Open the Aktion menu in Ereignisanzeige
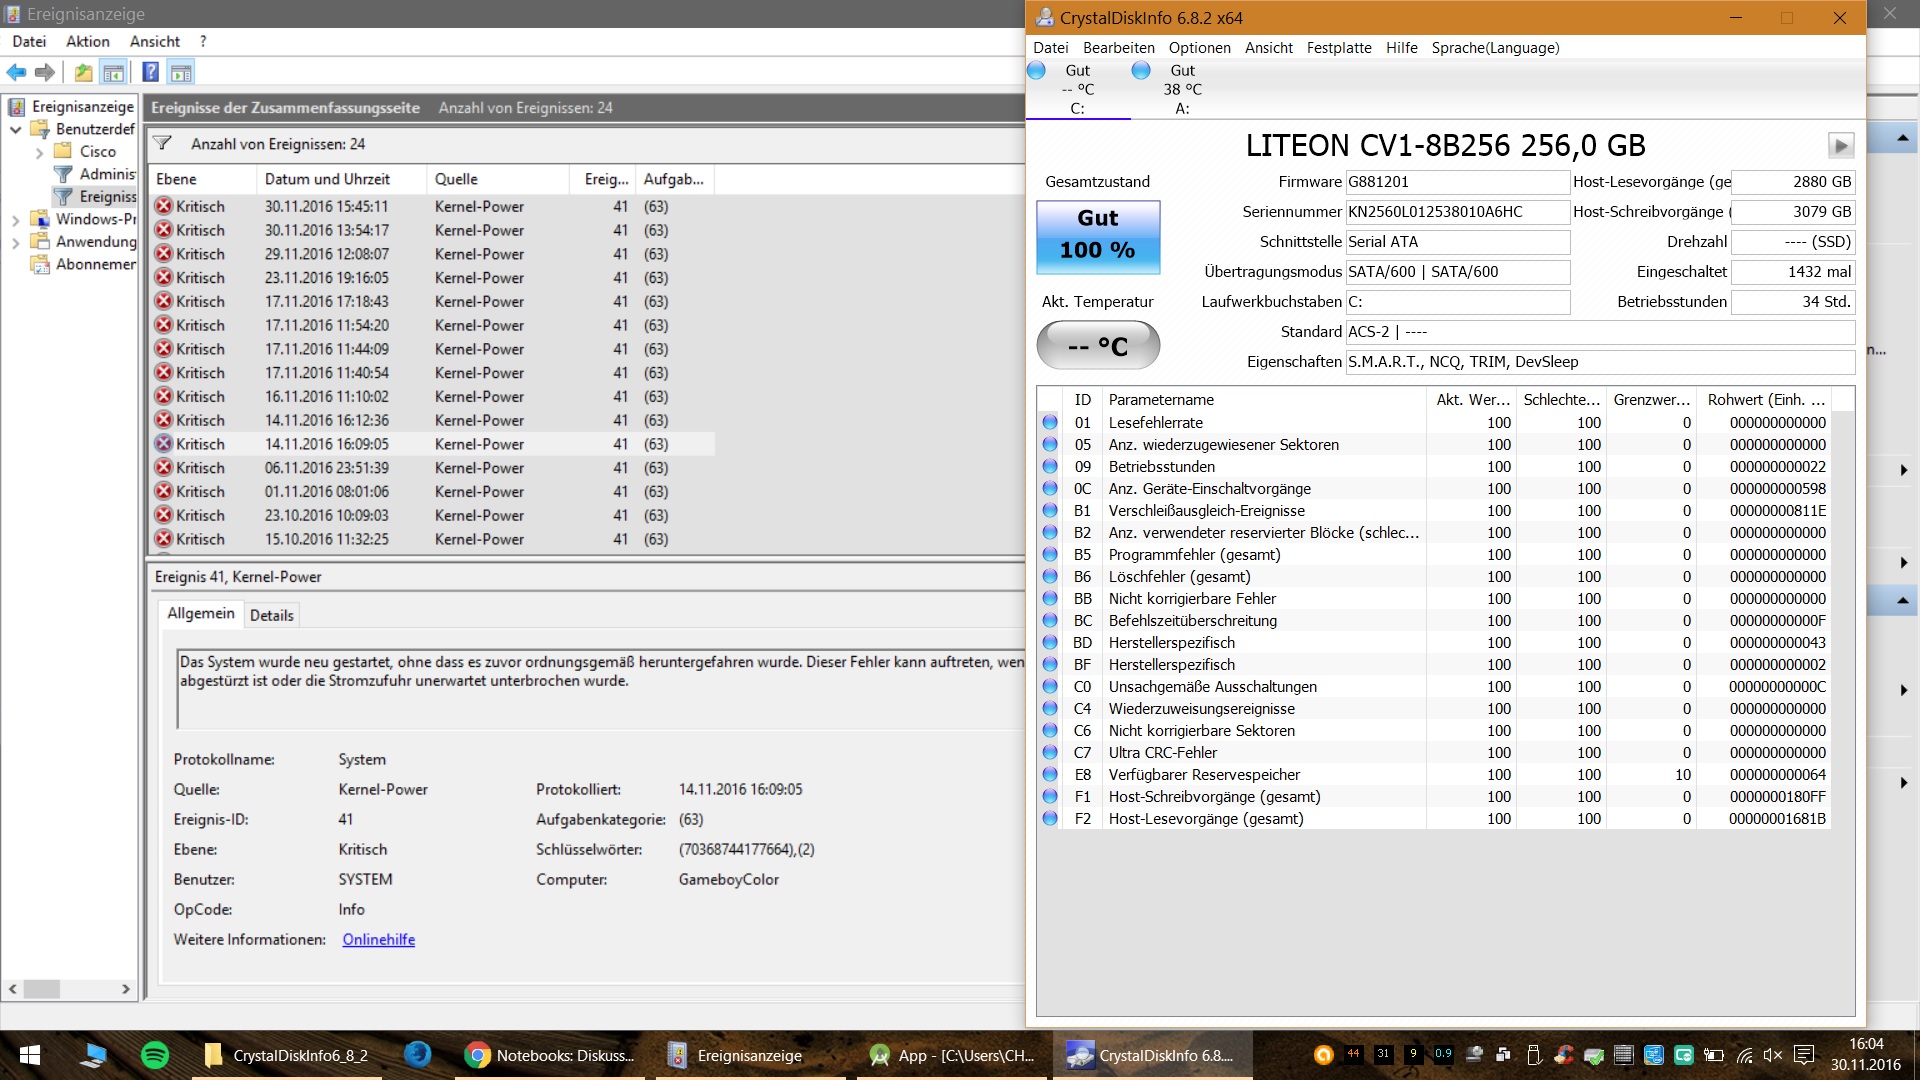 coord(87,41)
